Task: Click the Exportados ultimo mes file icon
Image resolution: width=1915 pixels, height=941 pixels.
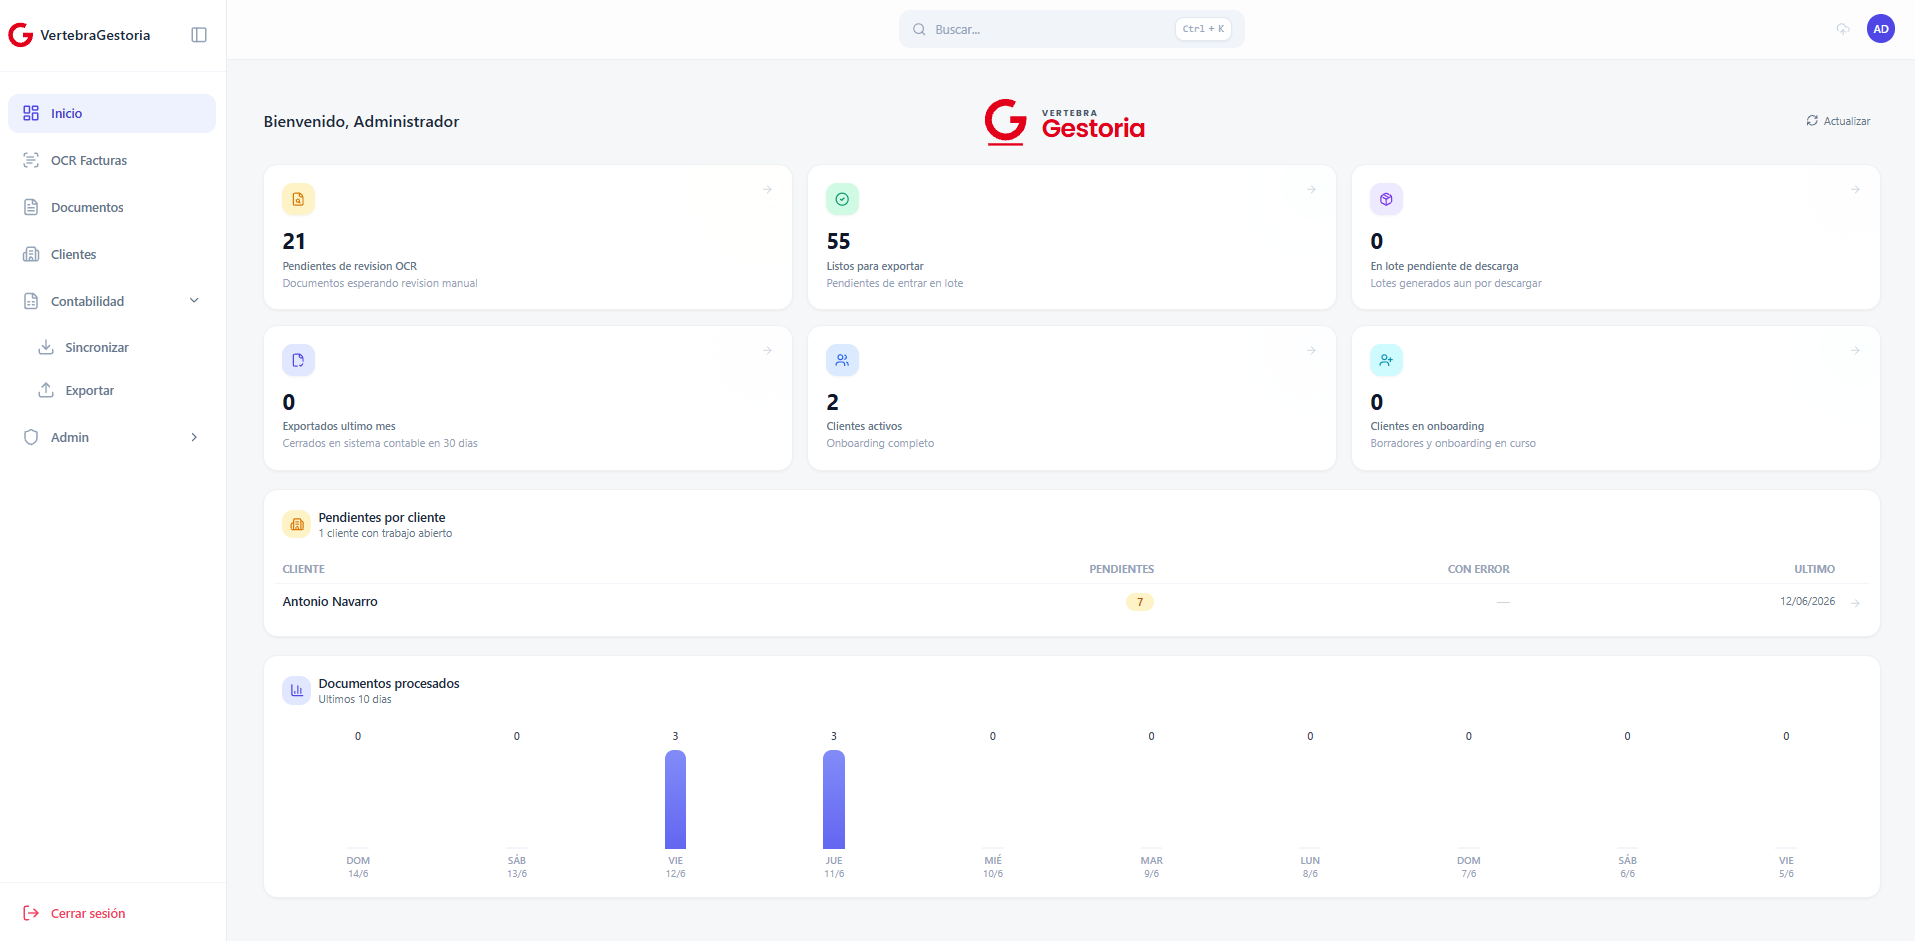Action: click(298, 360)
